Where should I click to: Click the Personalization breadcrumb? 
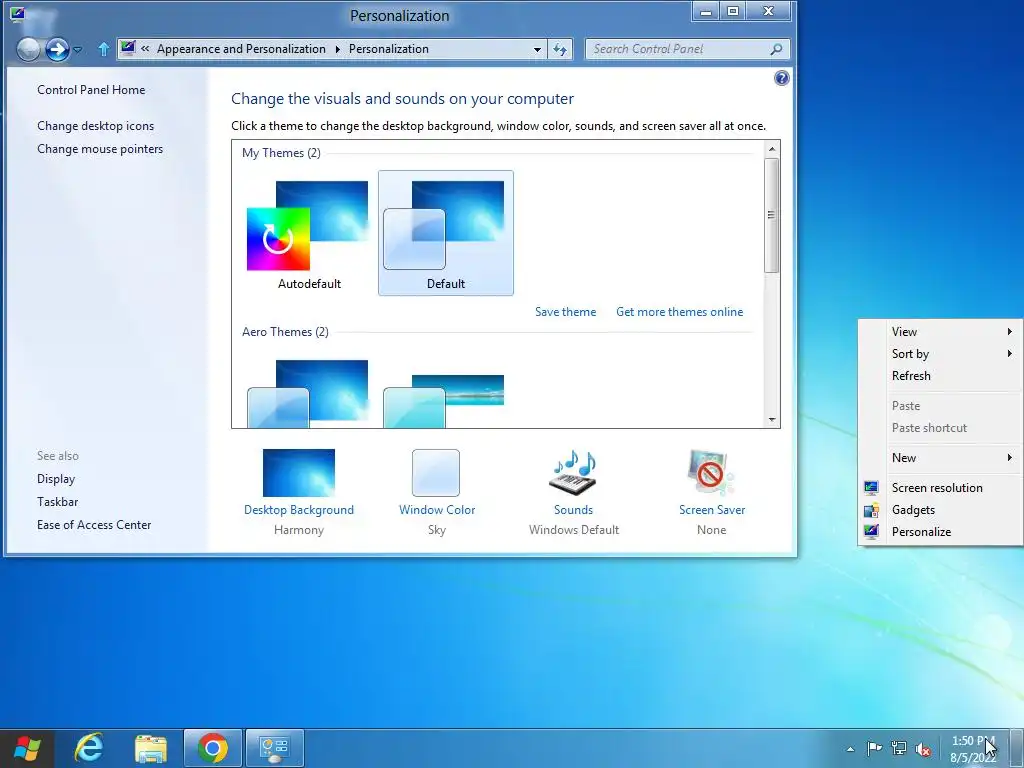(x=389, y=49)
